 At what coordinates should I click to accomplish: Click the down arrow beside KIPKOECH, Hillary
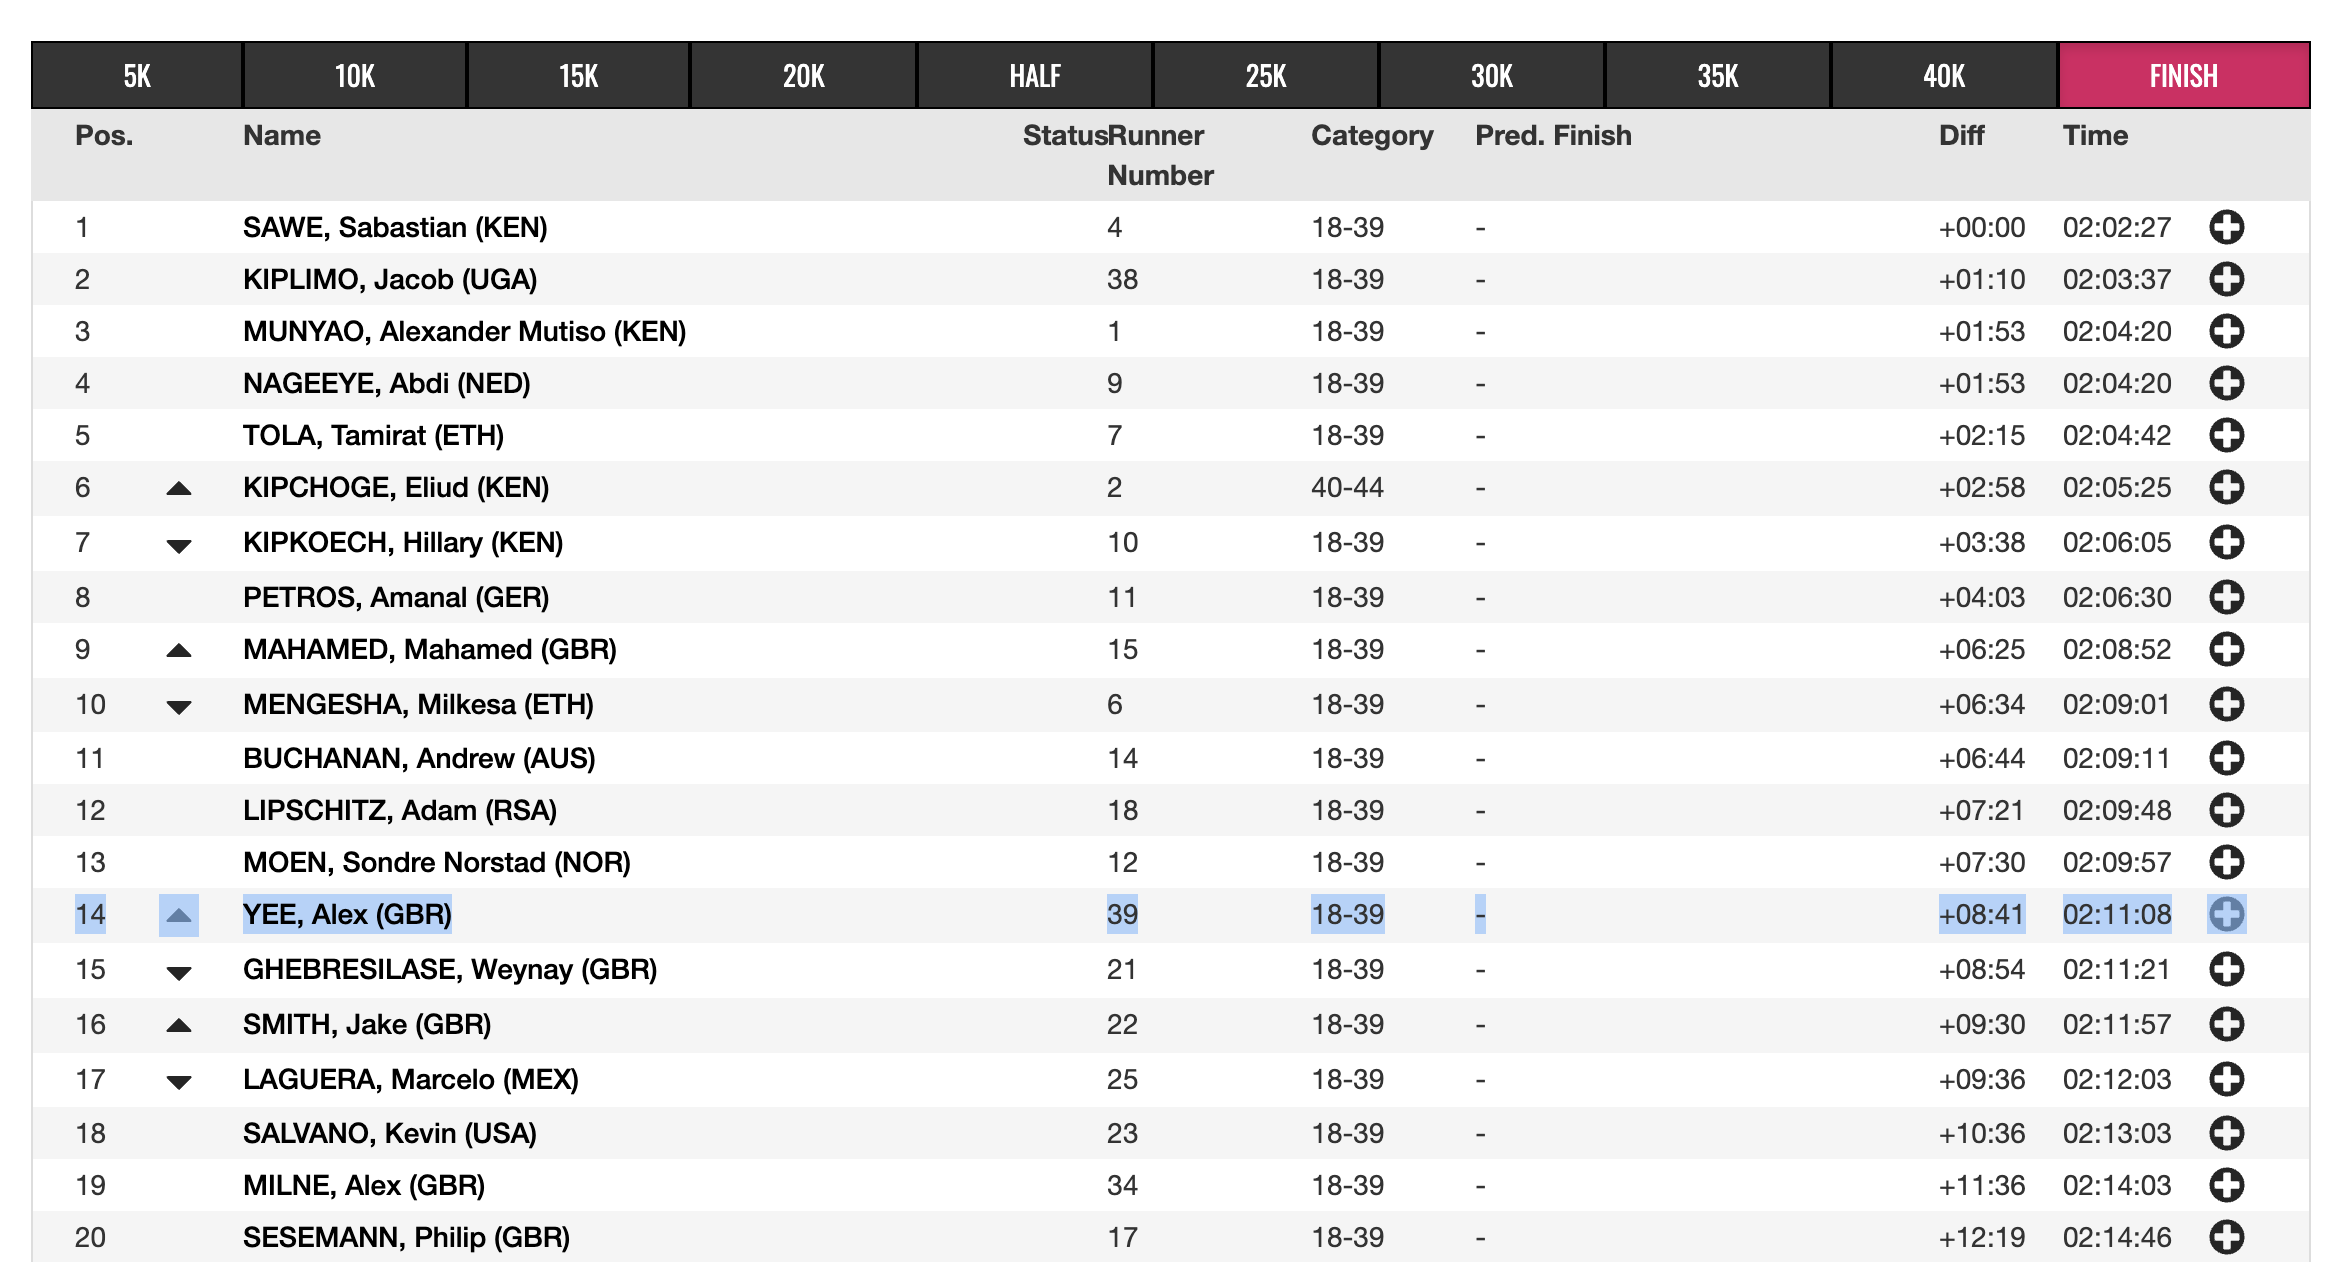[x=179, y=545]
